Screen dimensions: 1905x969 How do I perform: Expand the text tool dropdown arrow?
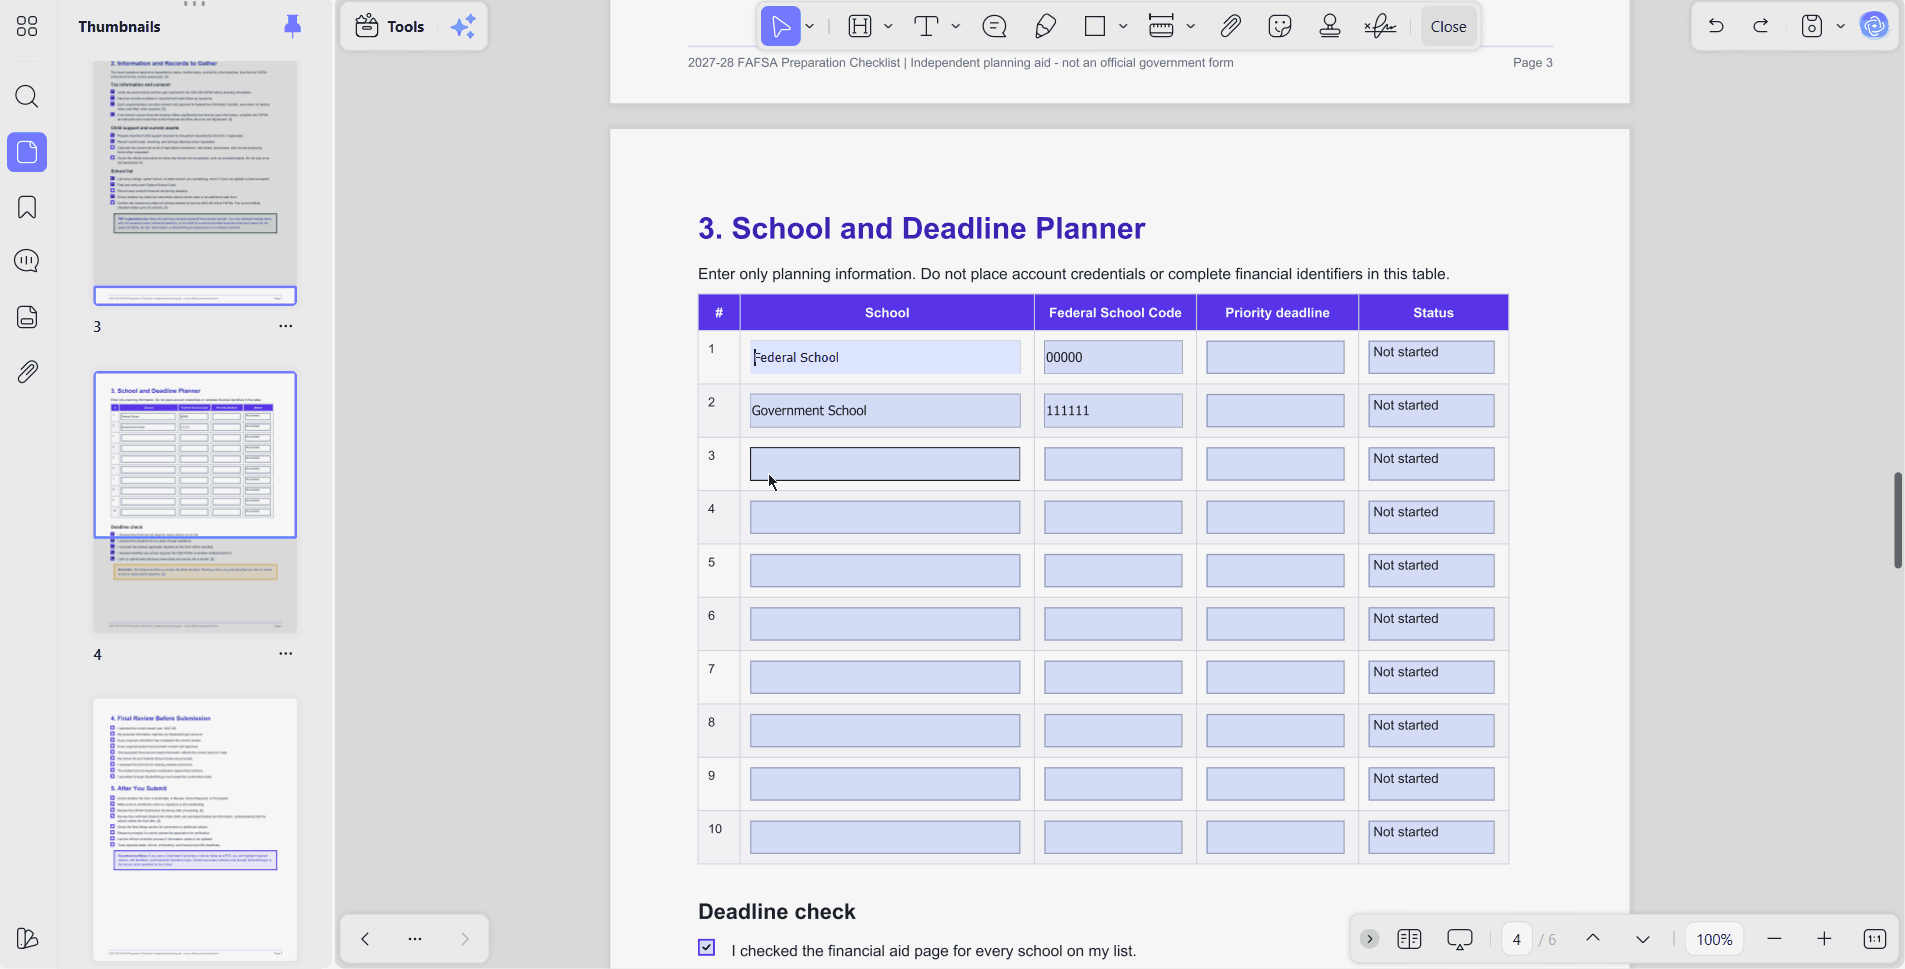[956, 26]
